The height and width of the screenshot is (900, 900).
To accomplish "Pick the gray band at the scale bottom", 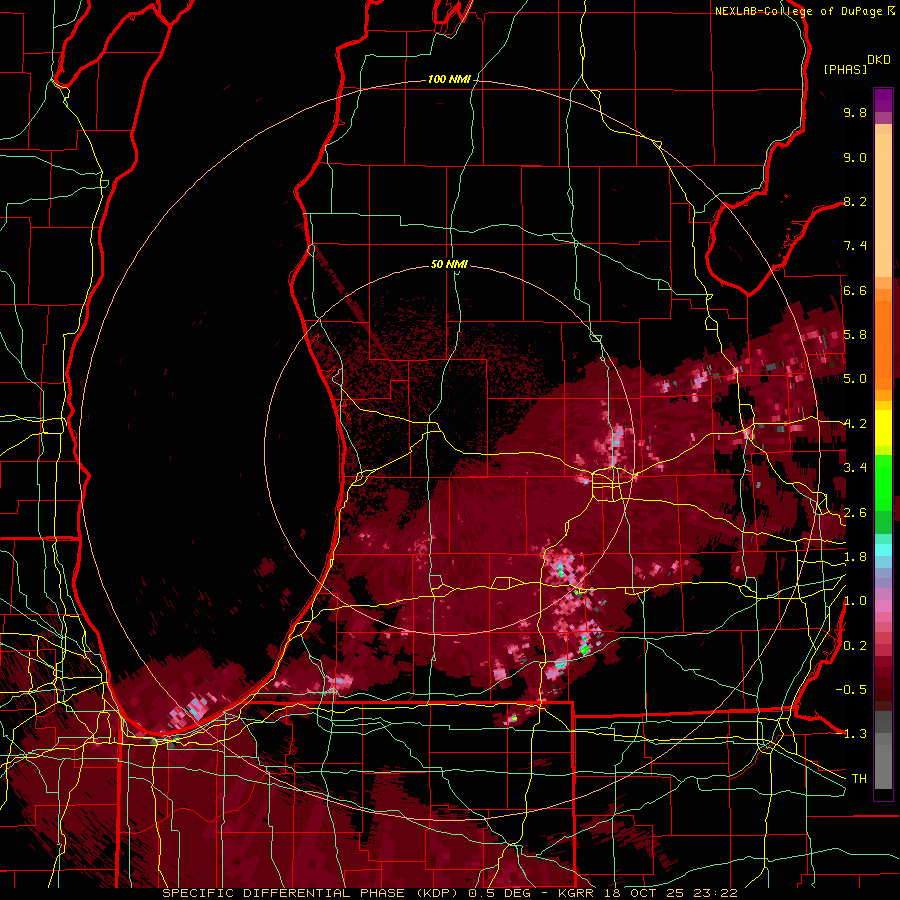I will click(883, 752).
